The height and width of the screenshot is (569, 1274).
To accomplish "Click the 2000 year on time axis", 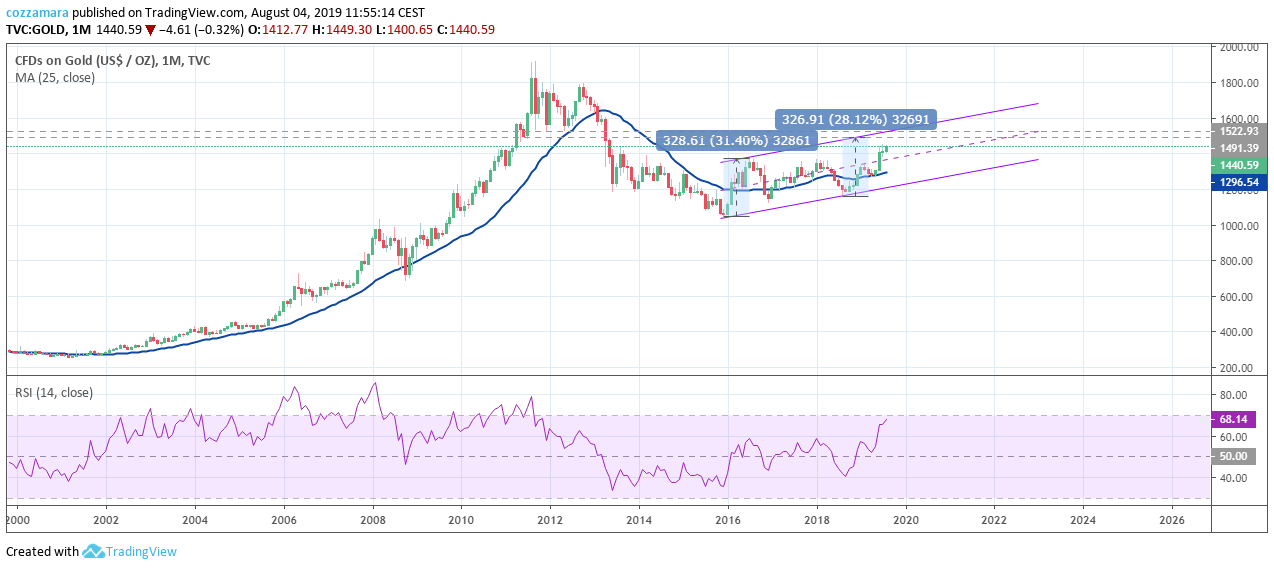I will 18,520.
